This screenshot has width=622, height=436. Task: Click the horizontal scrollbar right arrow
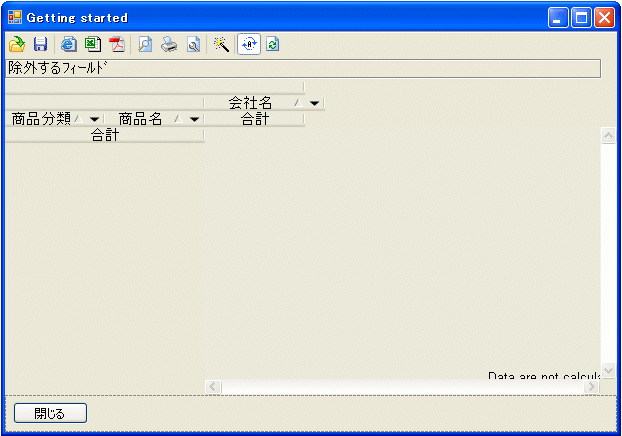click(x=591, y=386)
